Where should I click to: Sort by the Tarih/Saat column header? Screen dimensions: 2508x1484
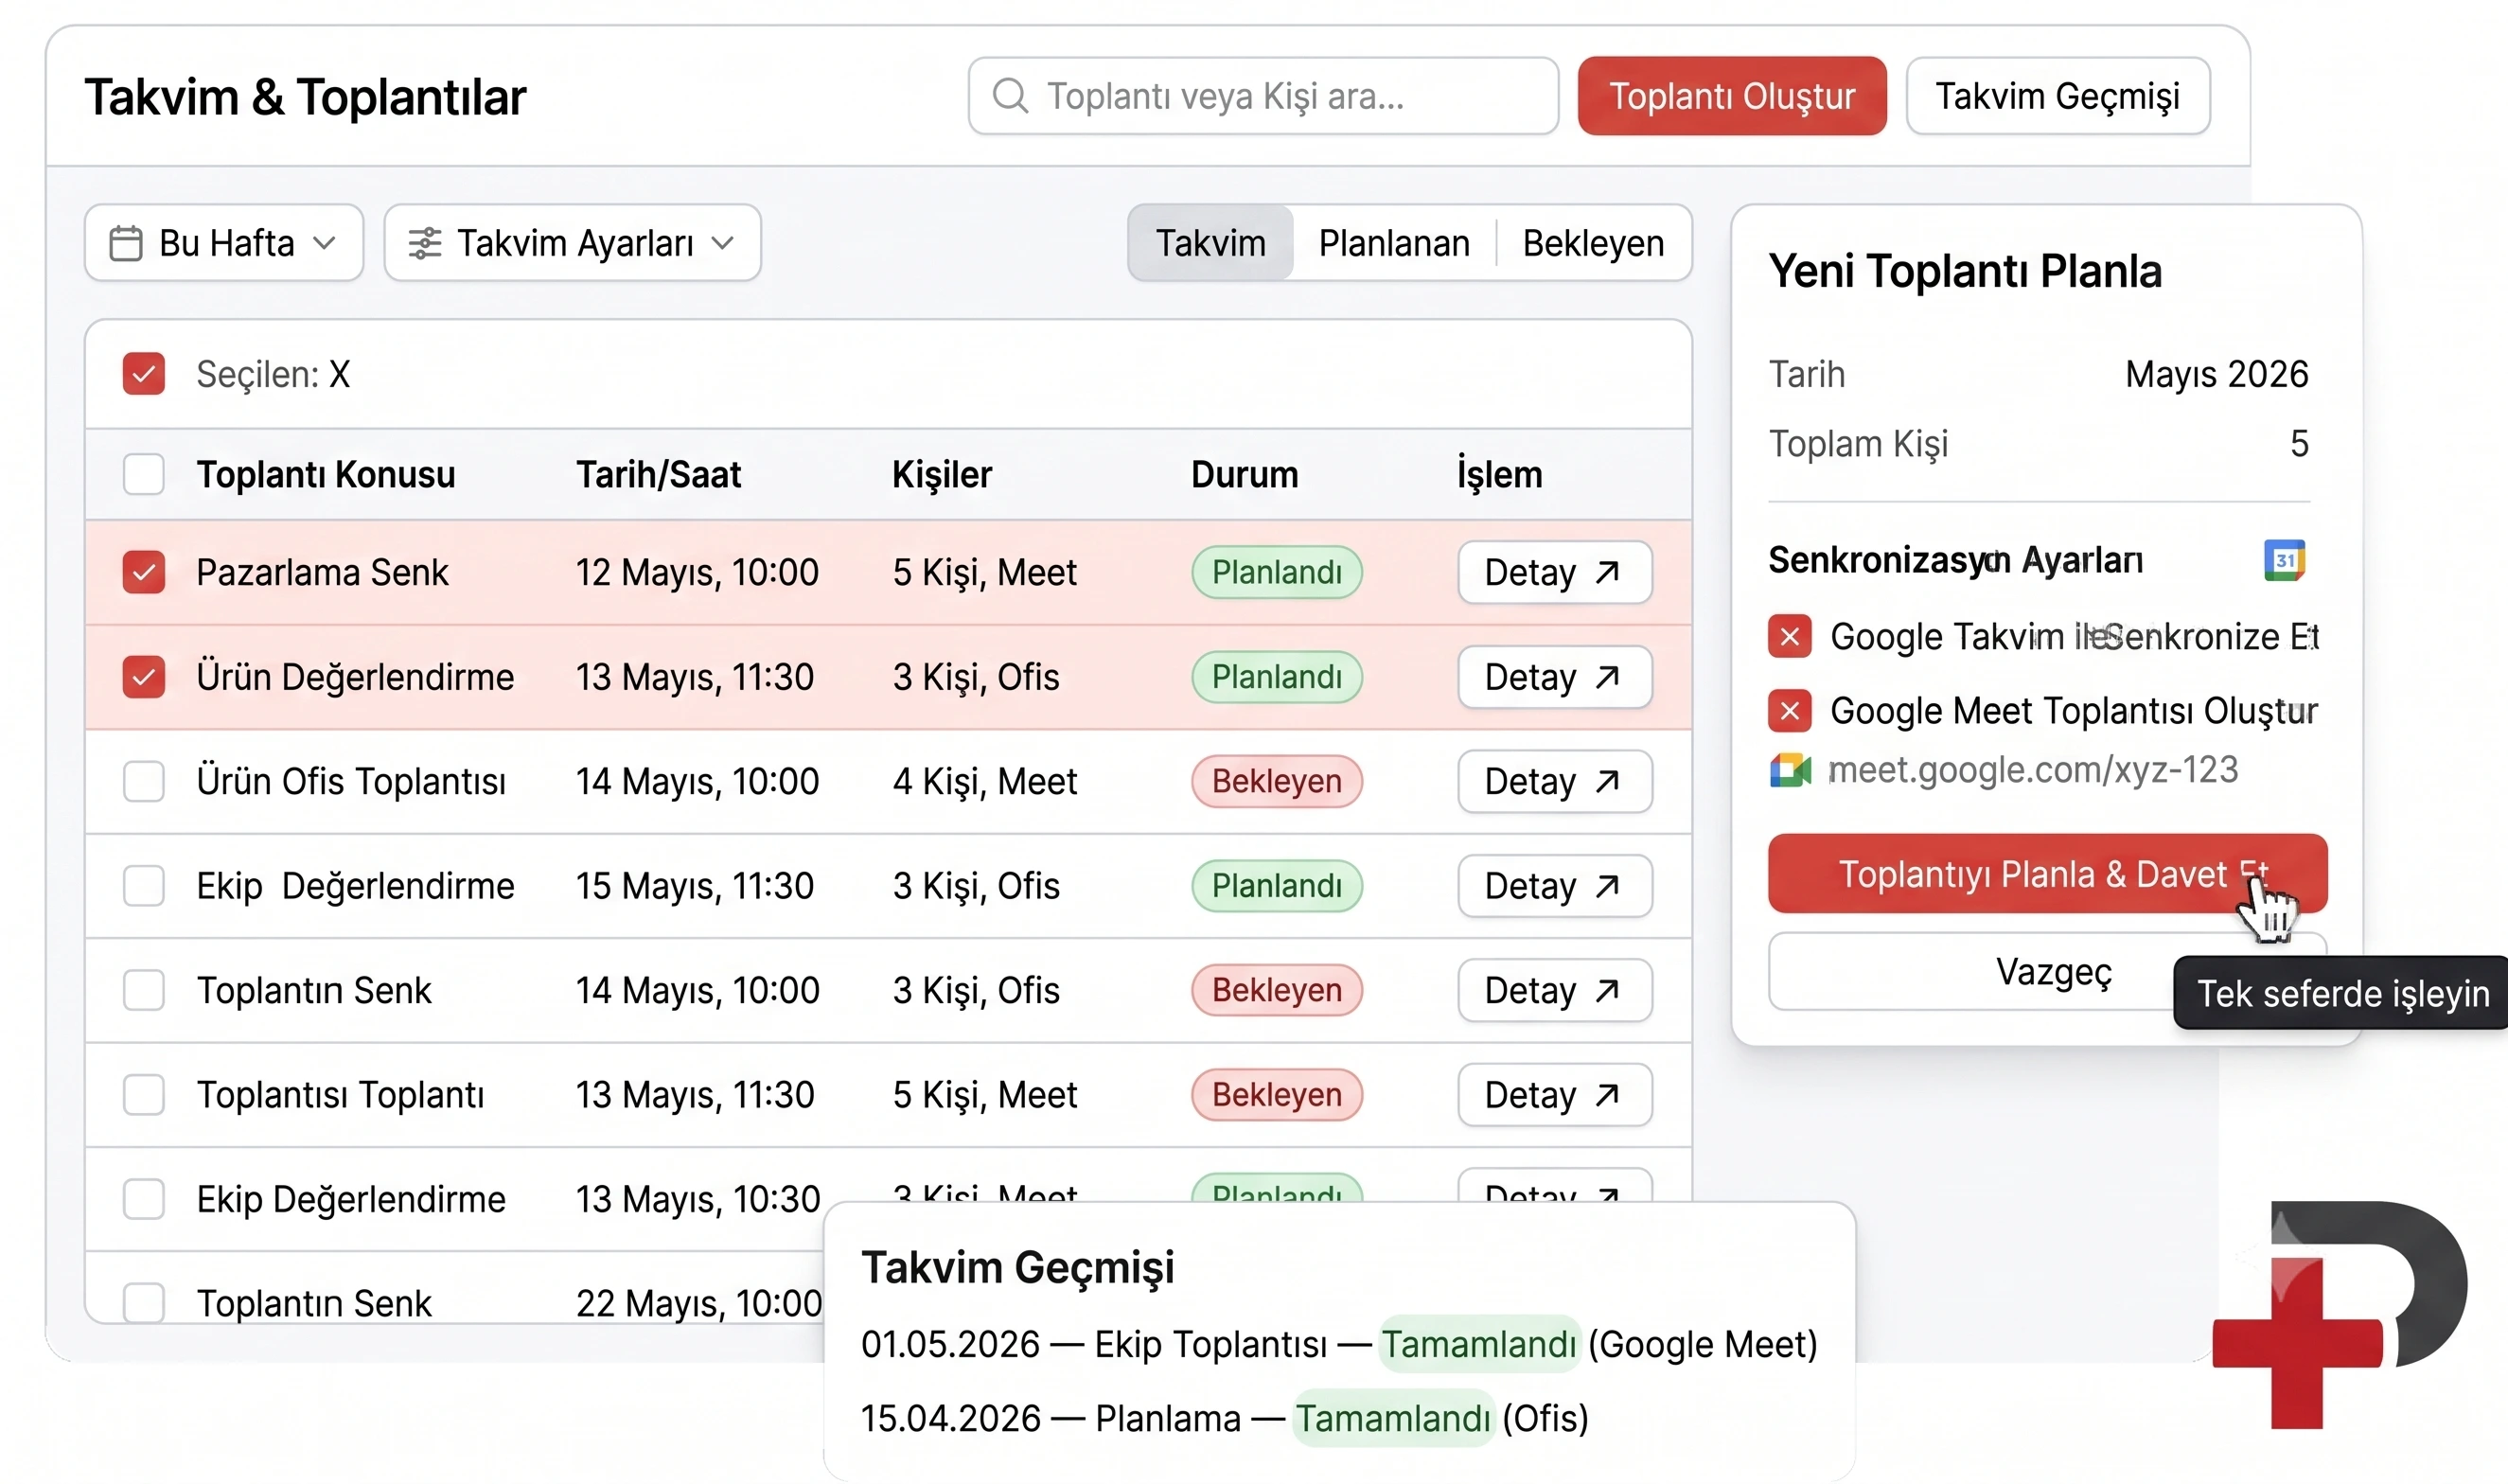pyautogui.click(x=658, y=474)
